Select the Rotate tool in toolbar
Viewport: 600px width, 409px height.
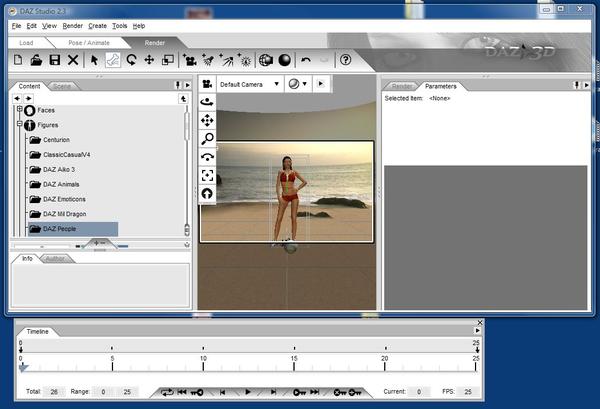[x=131, y=60]
